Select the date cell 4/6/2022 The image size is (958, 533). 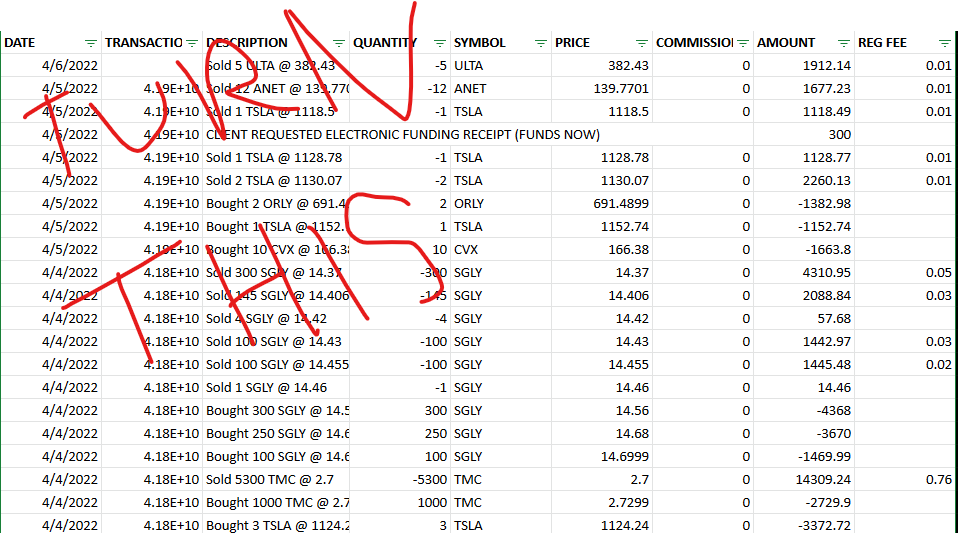click(51, 65)
